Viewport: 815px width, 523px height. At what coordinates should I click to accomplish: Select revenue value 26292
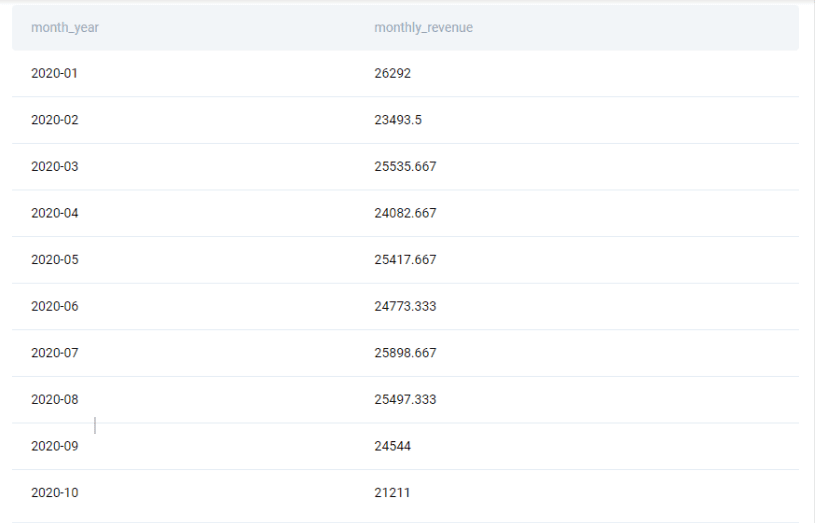click(x=392, y=74)
